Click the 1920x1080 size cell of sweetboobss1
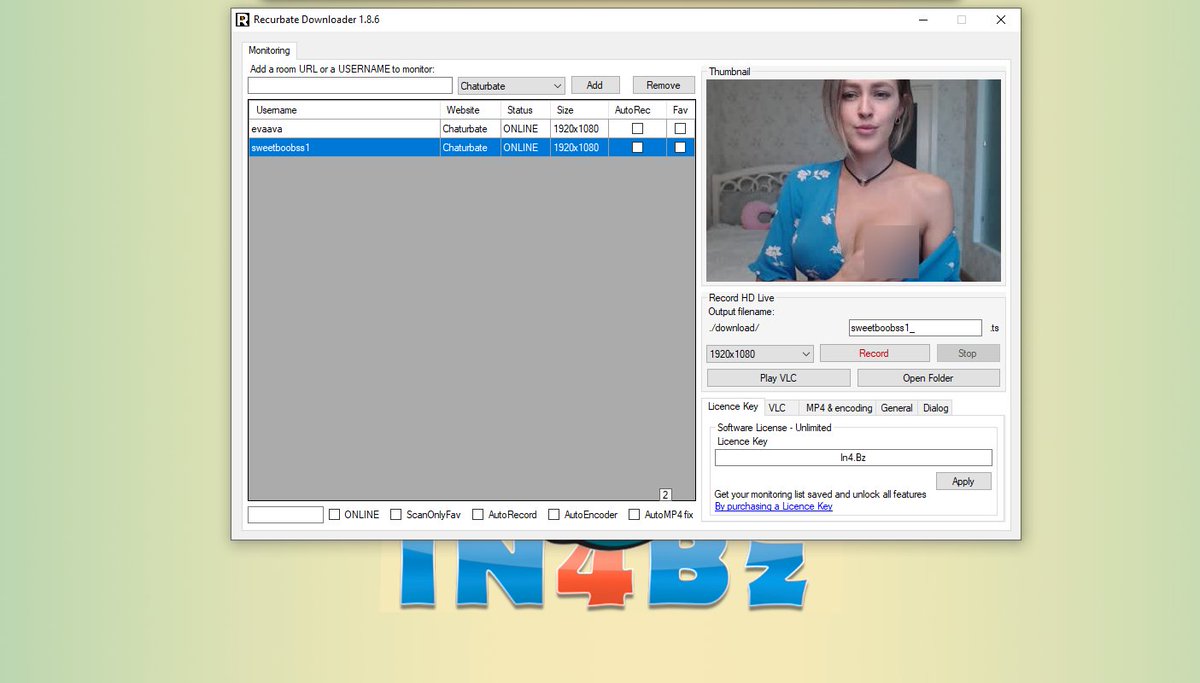The width and height of the screenshot is (1200, 683). click(579, 148)
